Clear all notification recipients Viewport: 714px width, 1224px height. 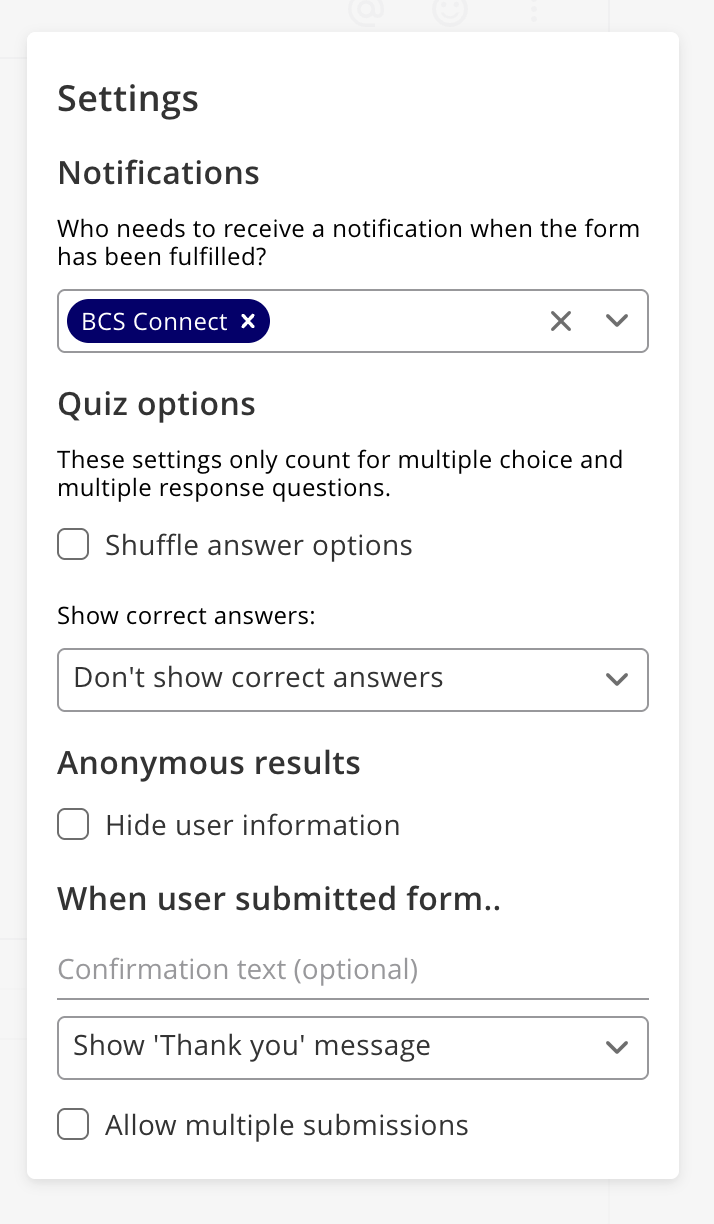(x=561, y=321)
